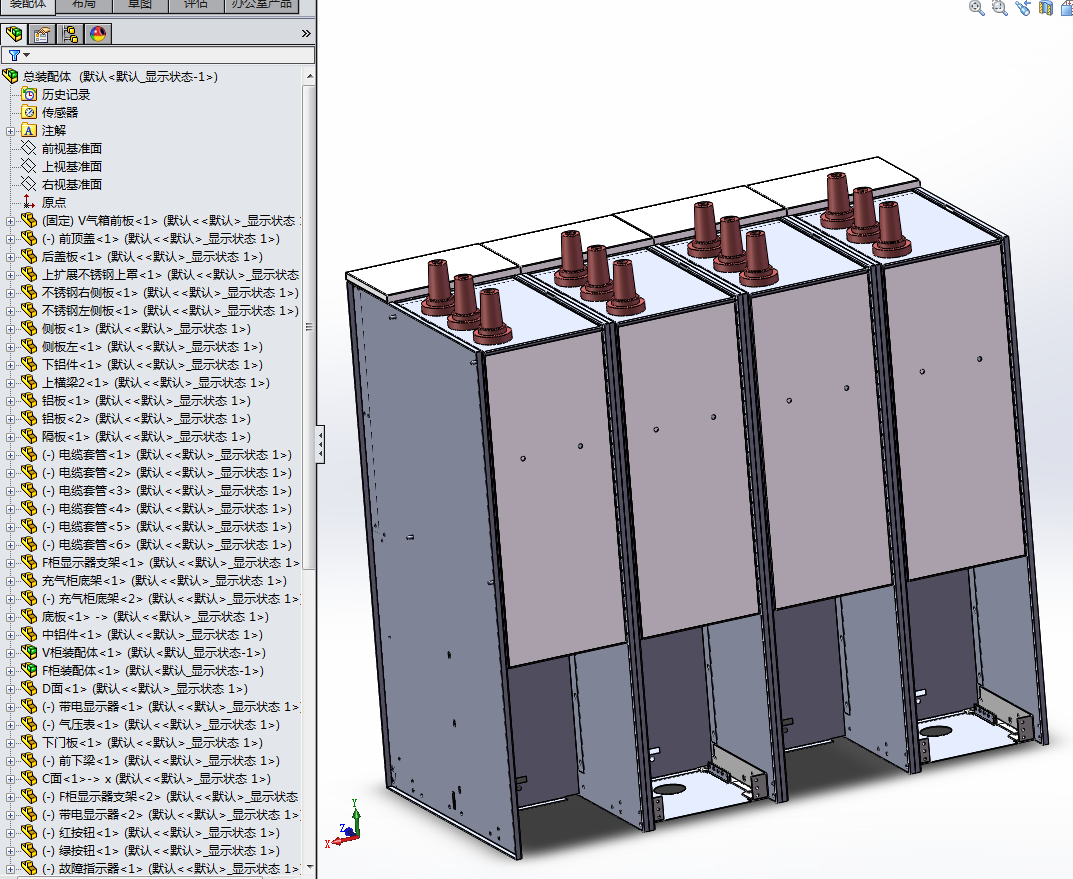Expand the V柜装配体<1> subassembly node

(x=10, y=653)
